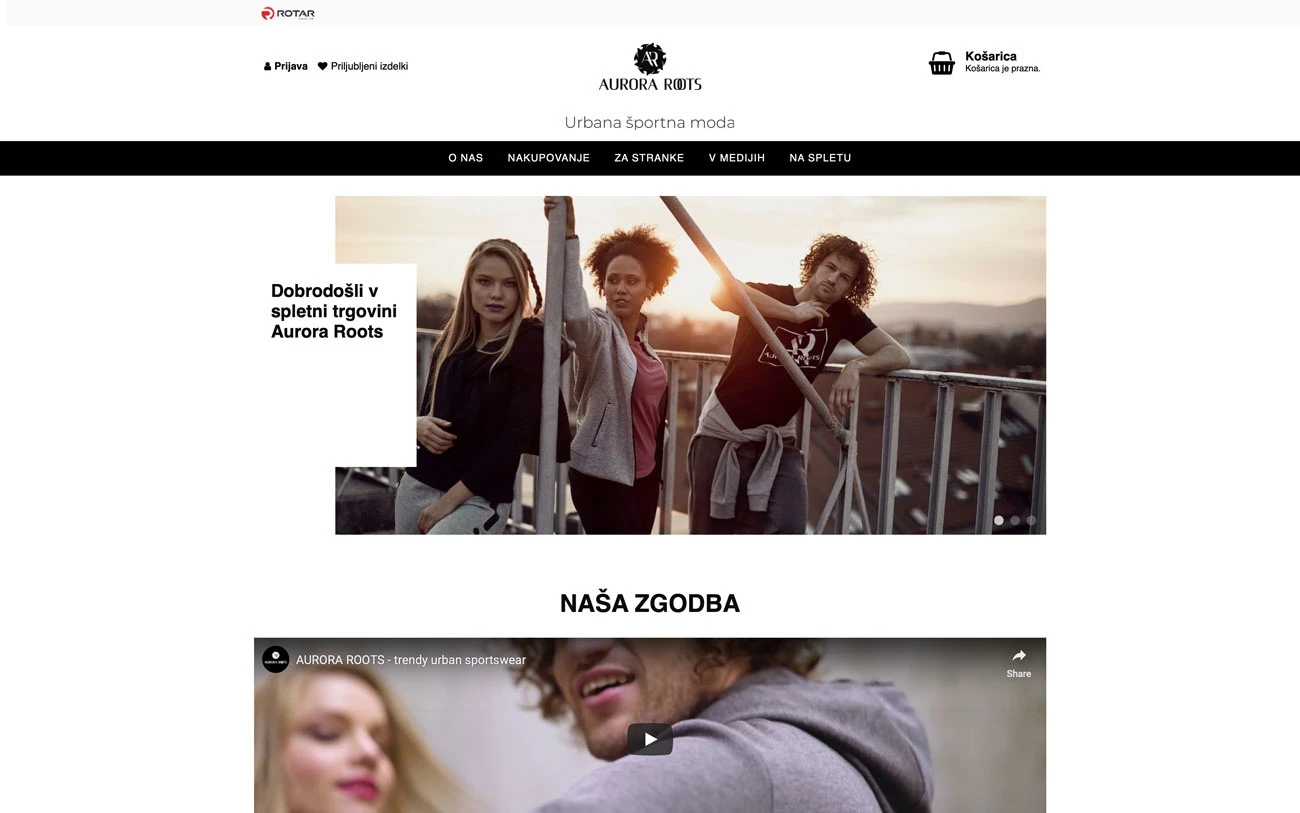Click the Prijava login link

(291, 66)
